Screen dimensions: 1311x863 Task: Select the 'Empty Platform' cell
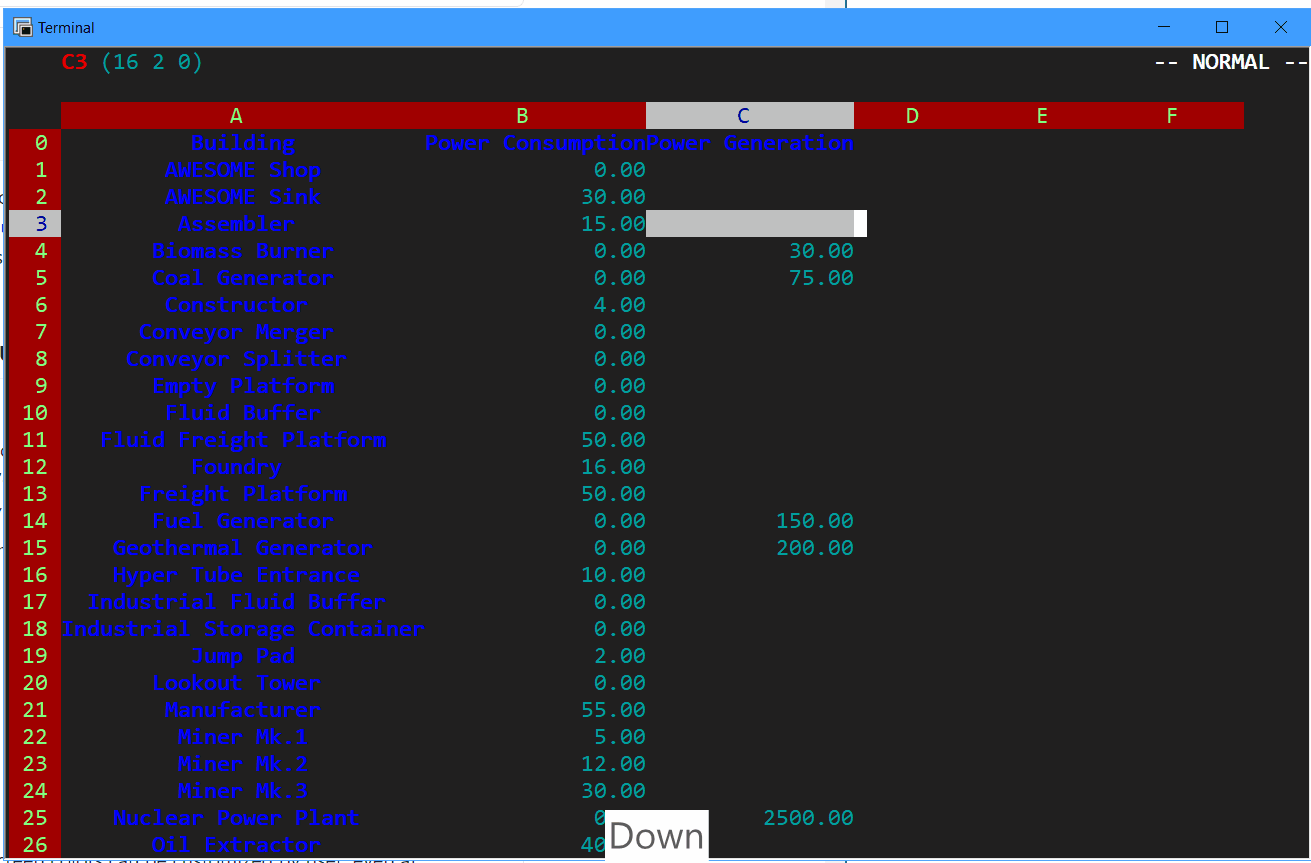(243, 386)
